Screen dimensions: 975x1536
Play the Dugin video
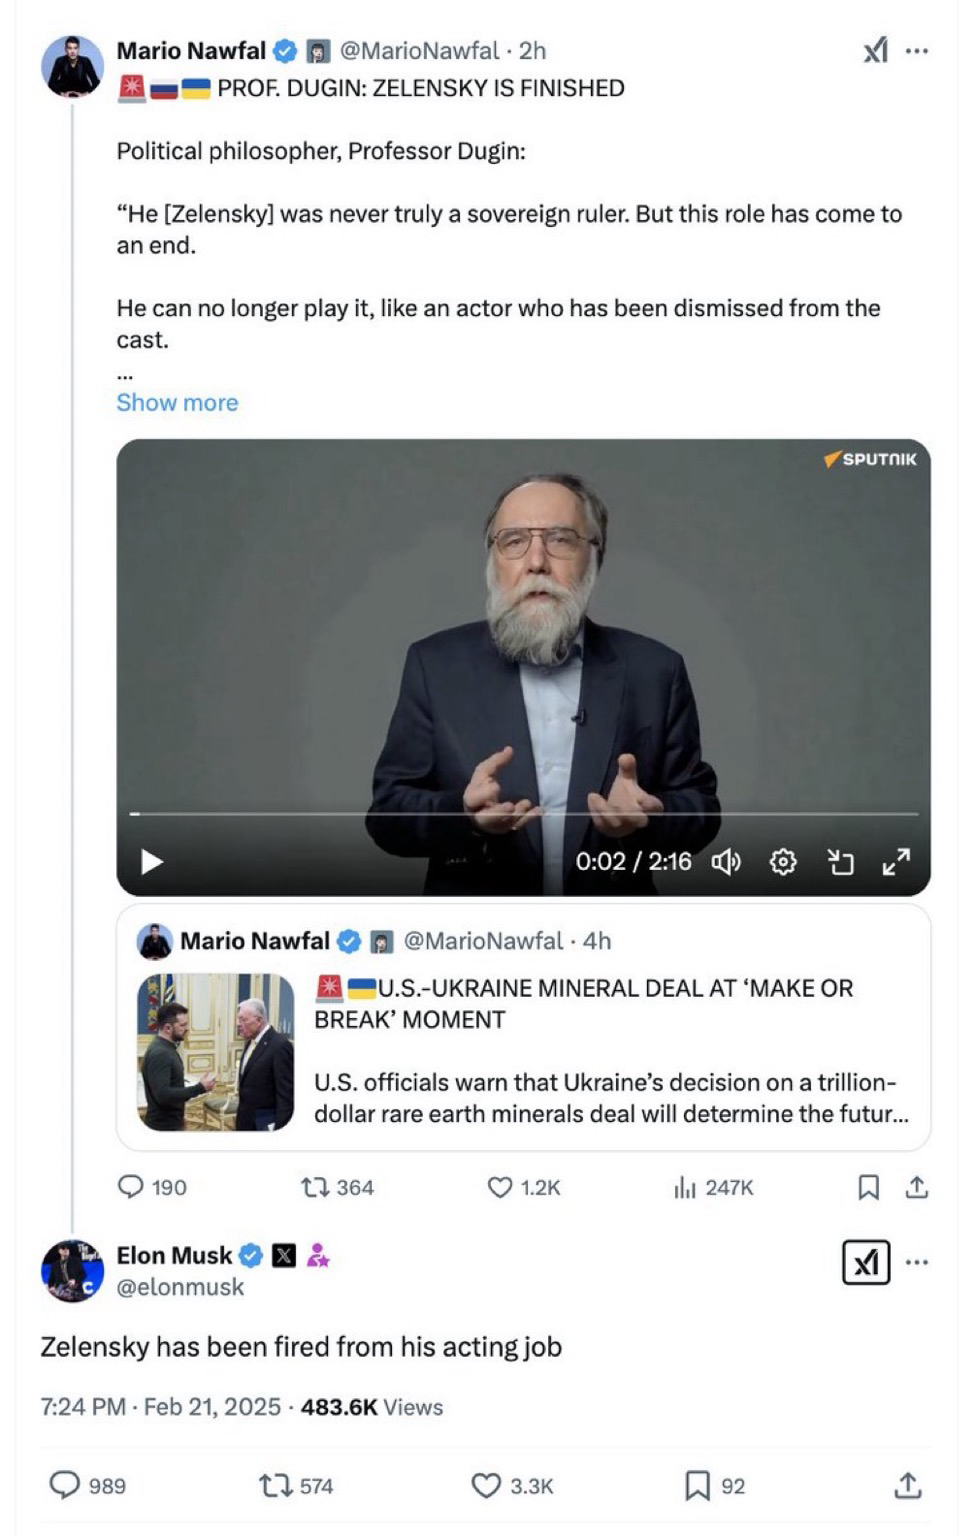(152, 861)
